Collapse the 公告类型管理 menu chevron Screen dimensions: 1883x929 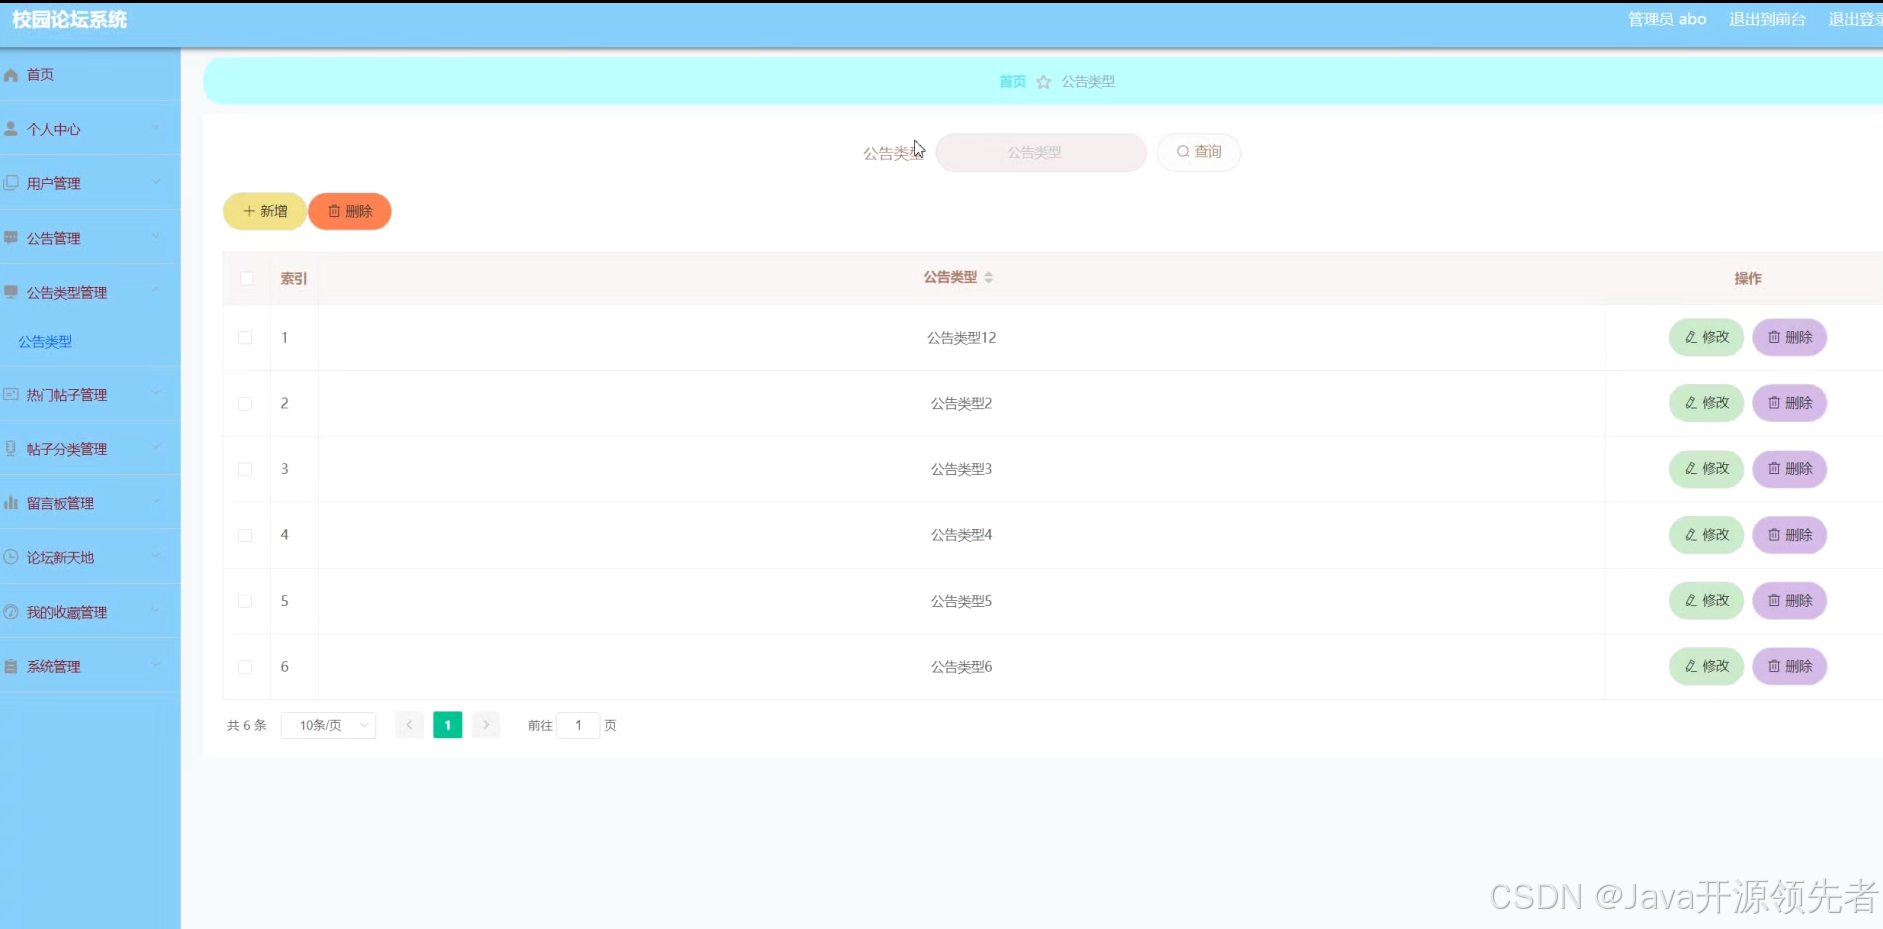click(x=156, y=291)
